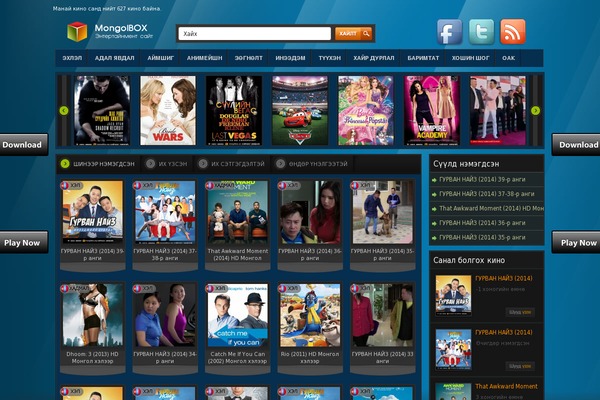
Task: Open ХОШИН ШОГ menu item
Action: 470,58
